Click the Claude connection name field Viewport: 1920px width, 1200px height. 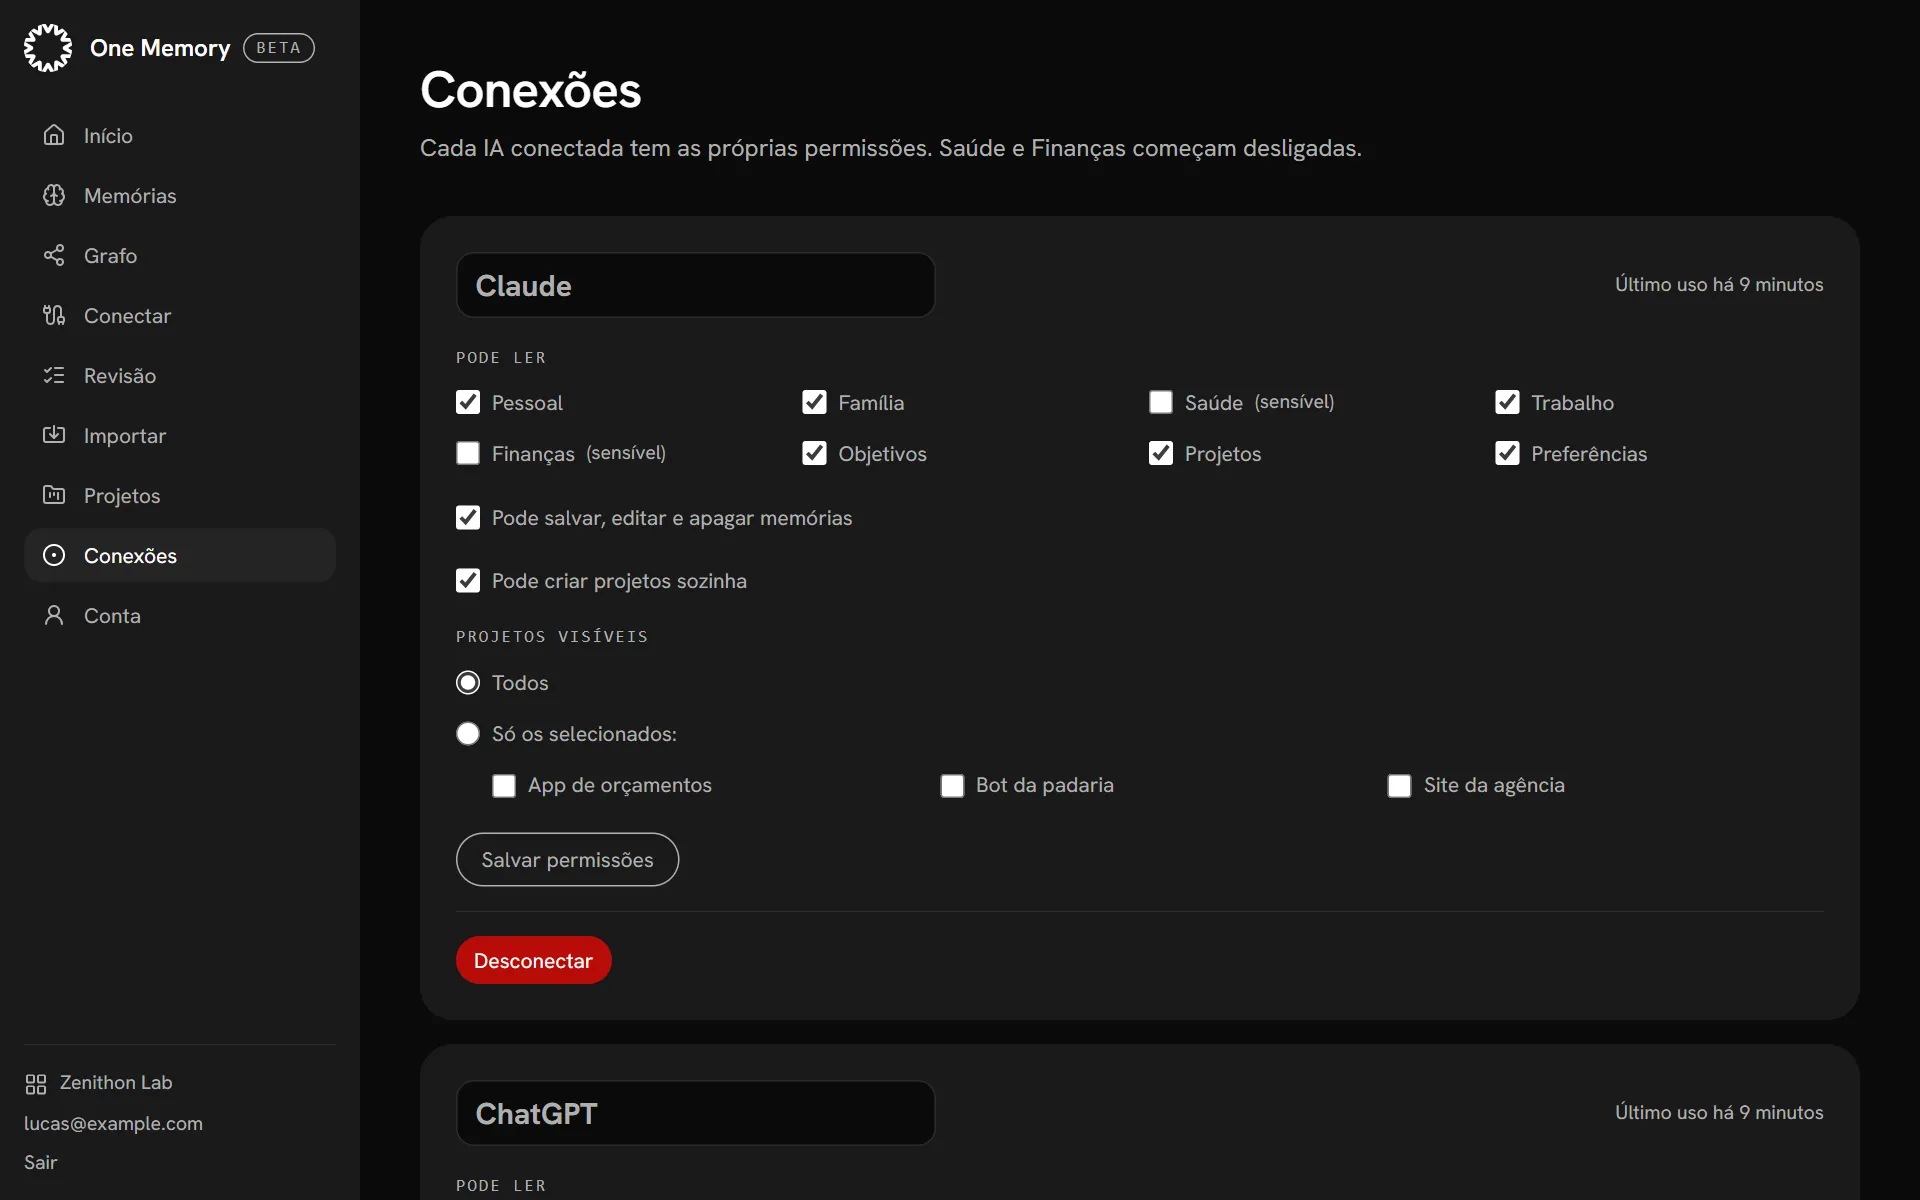pos(695,285)
